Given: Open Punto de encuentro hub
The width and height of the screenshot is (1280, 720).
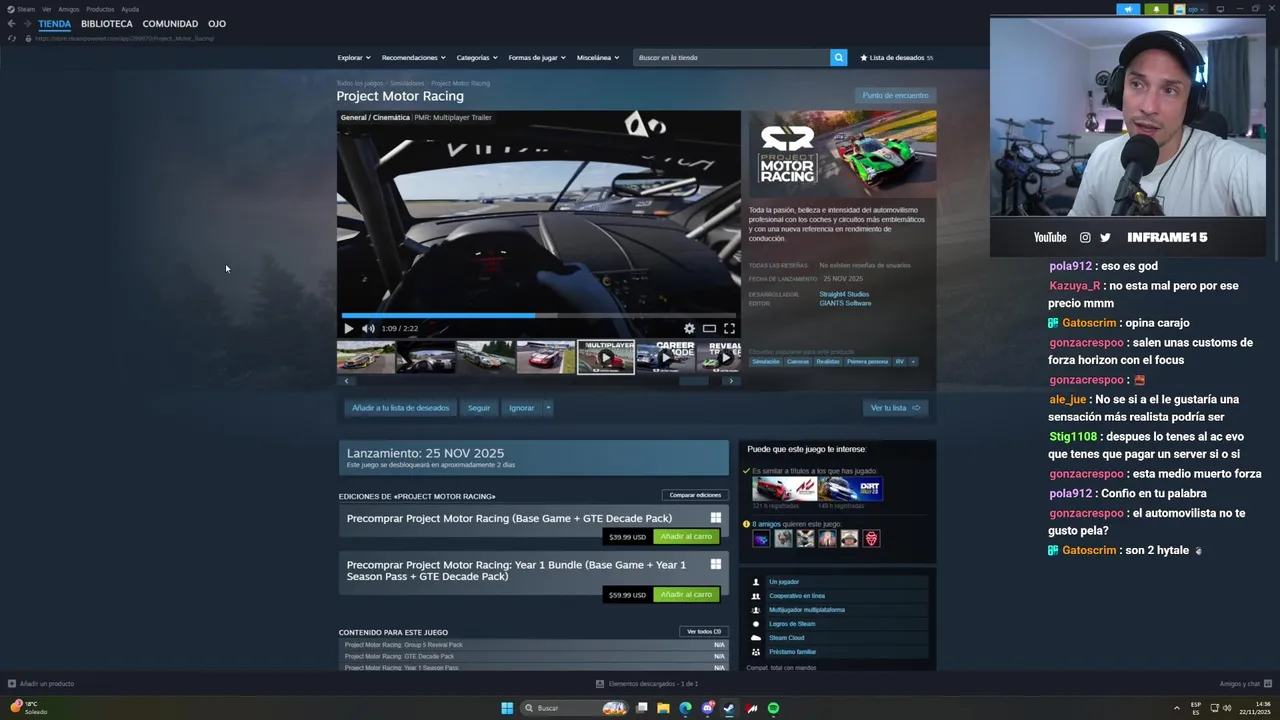Looking at the screenshot, I should 895,95.
